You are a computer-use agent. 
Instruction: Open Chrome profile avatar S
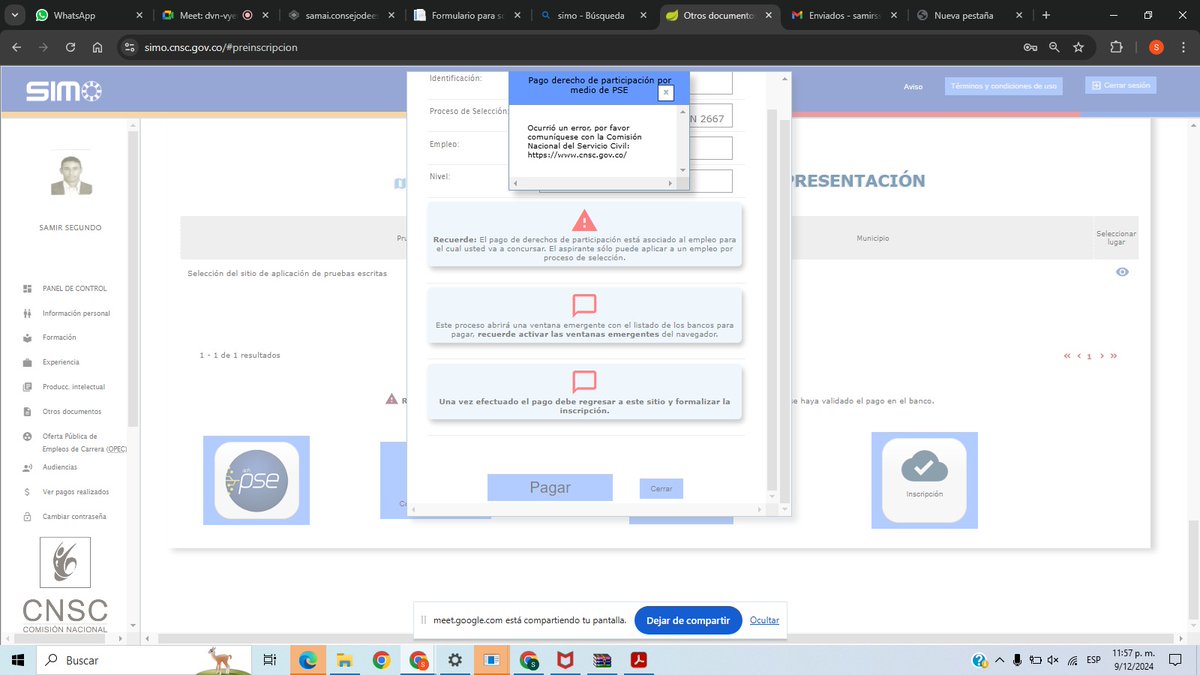[x=1156, y=47]
